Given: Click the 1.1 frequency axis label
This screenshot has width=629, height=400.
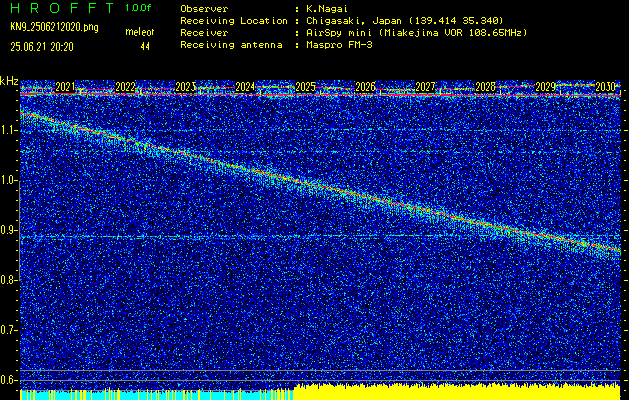Looking at the screenshot, I should [x=9, y=130].
